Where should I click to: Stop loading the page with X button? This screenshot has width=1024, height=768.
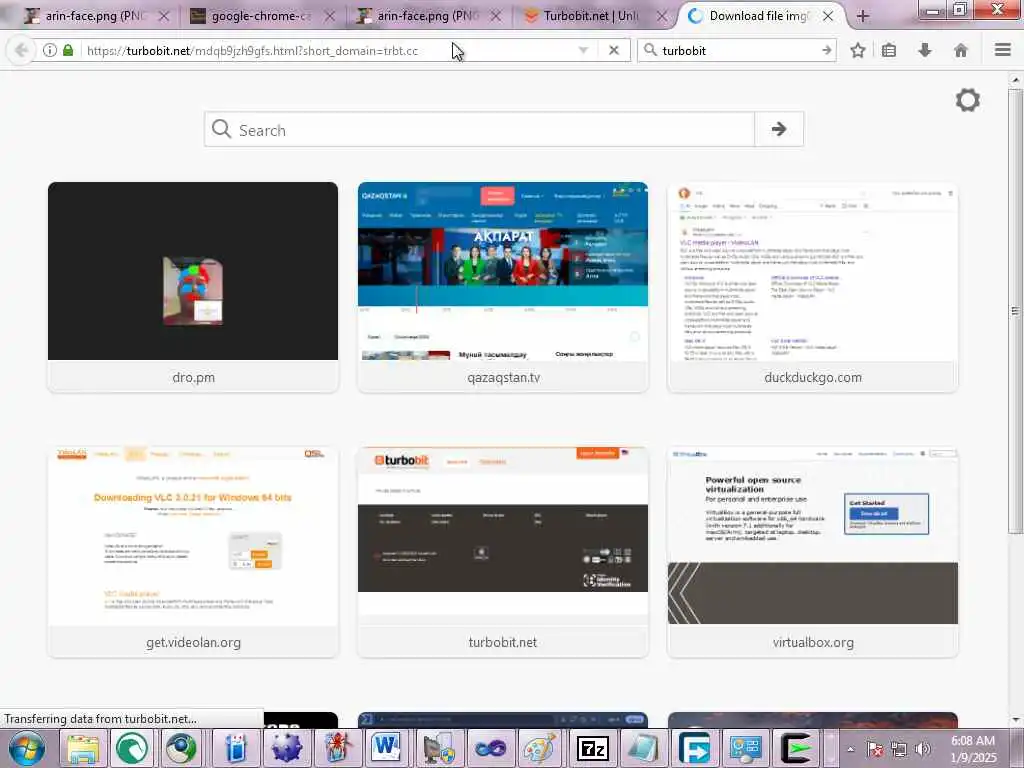[613, 50]
